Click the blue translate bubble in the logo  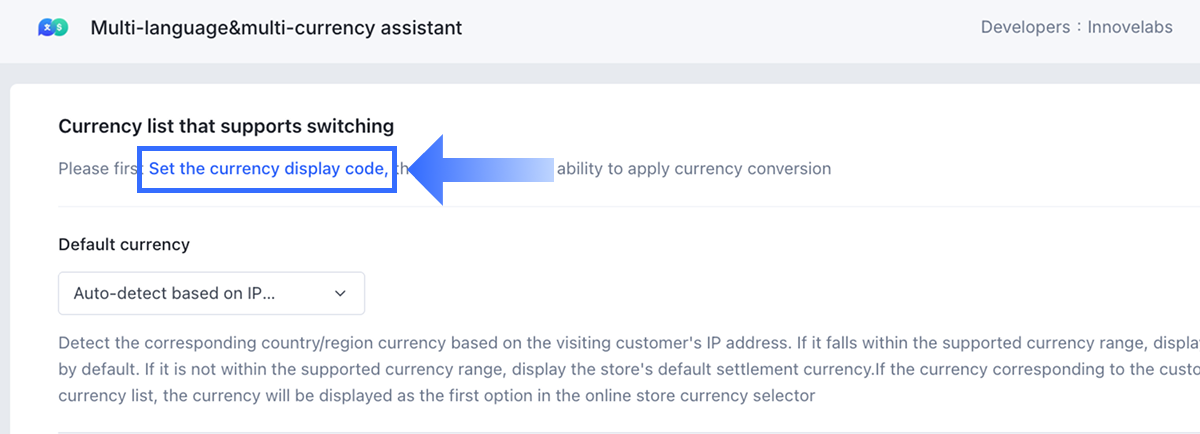coord(46,29)
